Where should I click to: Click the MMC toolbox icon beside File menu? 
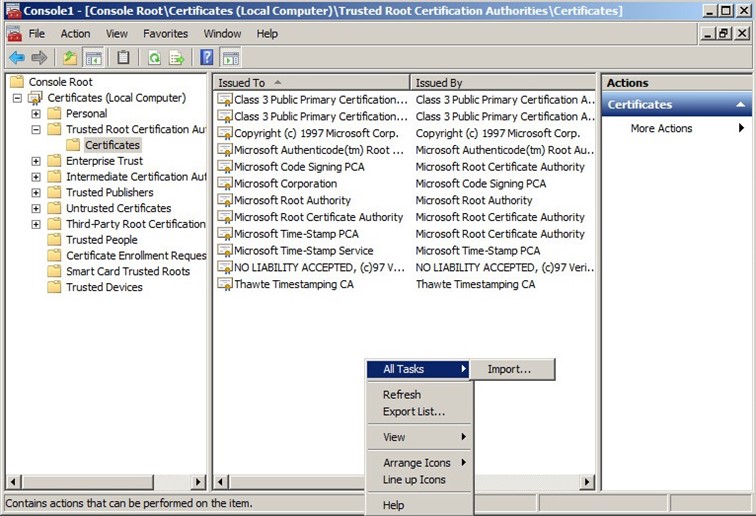click(x=14, y=33)
